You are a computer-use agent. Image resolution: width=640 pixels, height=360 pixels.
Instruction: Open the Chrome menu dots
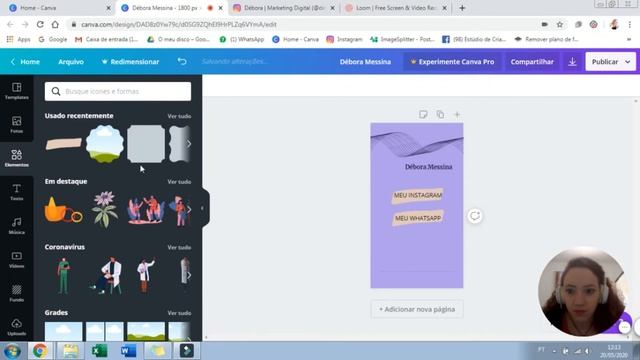coord(630,24)
